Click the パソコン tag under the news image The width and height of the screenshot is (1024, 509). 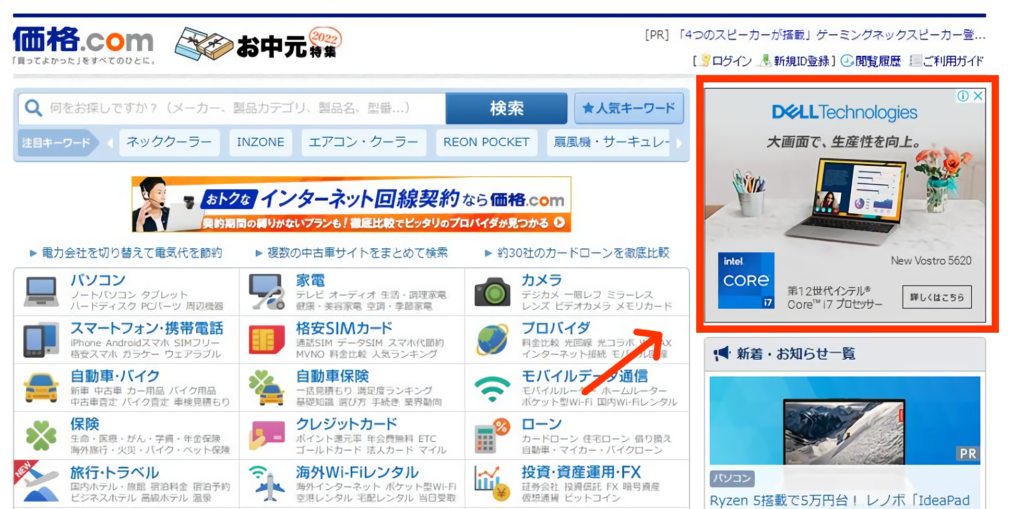coord(731,478)
